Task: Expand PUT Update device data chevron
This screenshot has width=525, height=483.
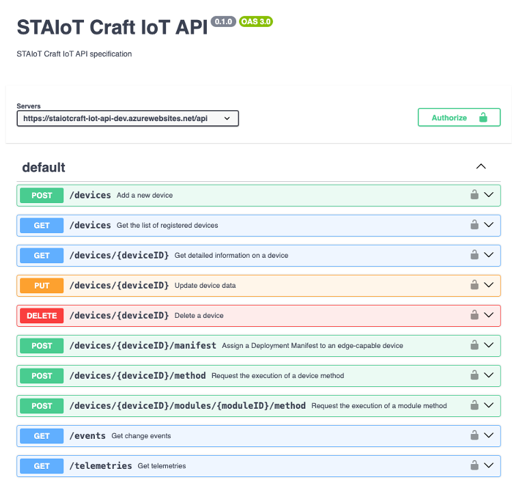Action: tap(489, 285)
